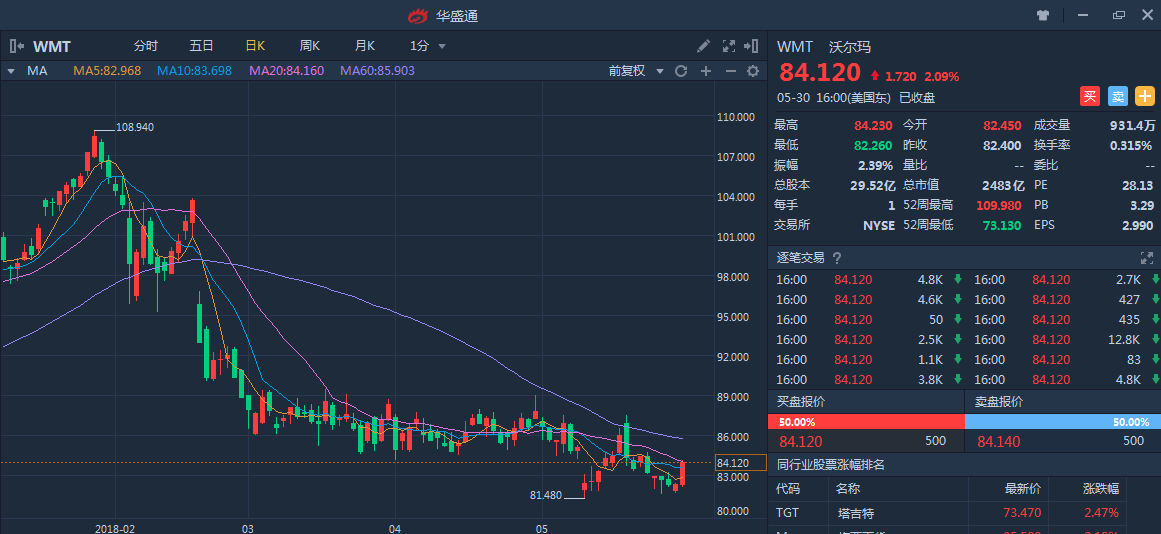Screen dimensions: 1161x534
Task: Add WMT to watchlist yellow plus
Action: tap(1145, 96)
